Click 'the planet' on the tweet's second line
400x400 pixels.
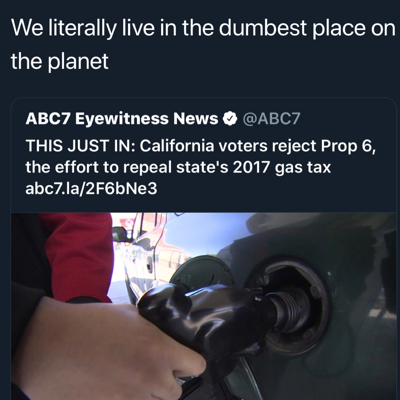point(60,62)
